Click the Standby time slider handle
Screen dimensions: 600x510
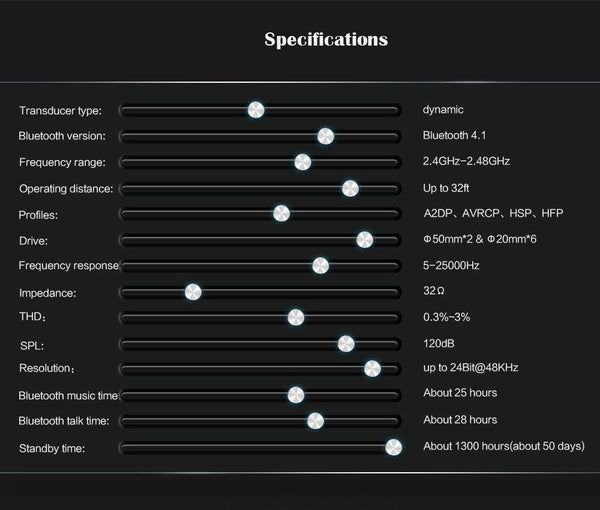[x=393, y=447]
